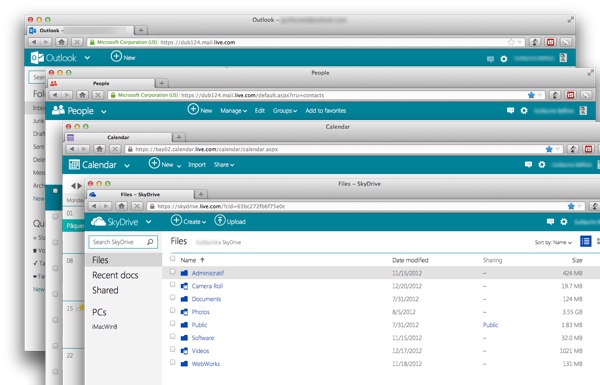The image size is (600, 385).
Task: Check the Photos folder checkbox
Action: [x=173, y=311]
